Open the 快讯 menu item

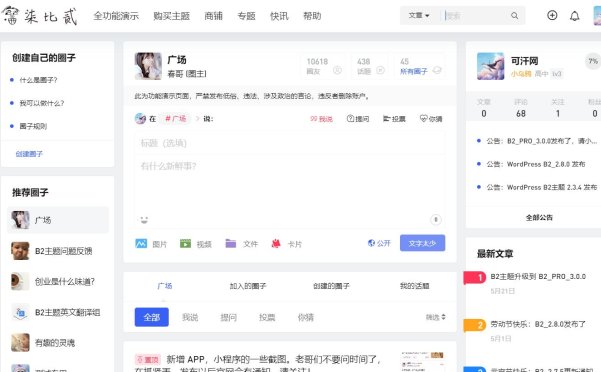[279, 16]
